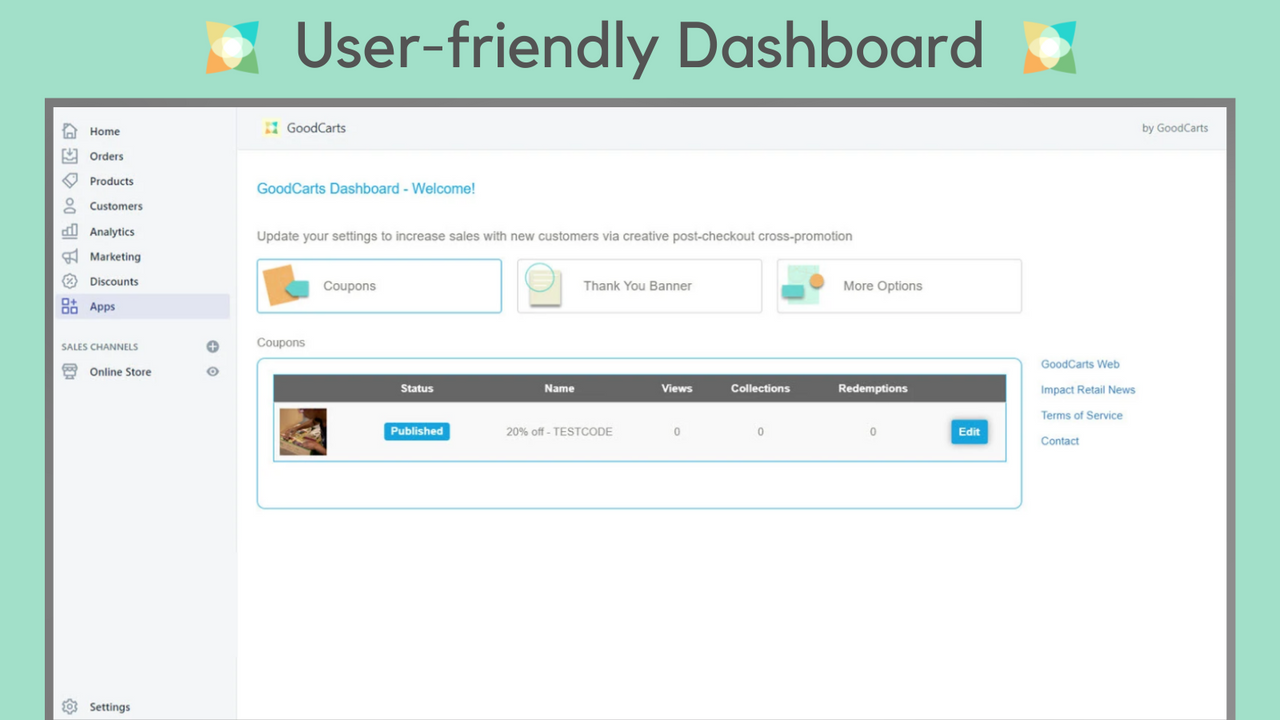Viewport: 1280px width, 720px height.
Task: Click the plus next to Sales Channels
Action: tap(212, 346)
